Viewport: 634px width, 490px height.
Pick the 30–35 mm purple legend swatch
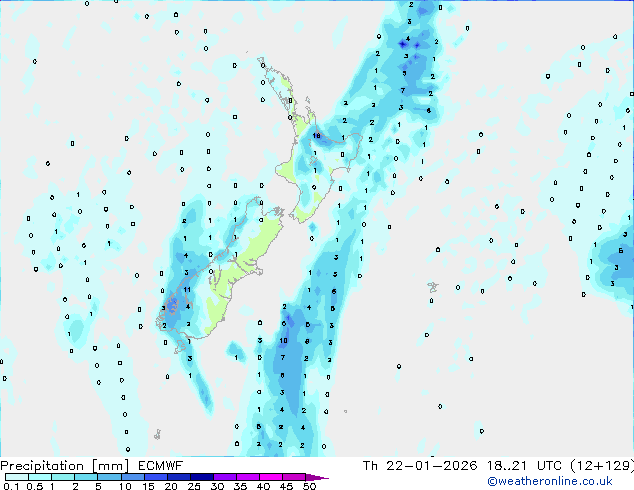tap(225, 477)
